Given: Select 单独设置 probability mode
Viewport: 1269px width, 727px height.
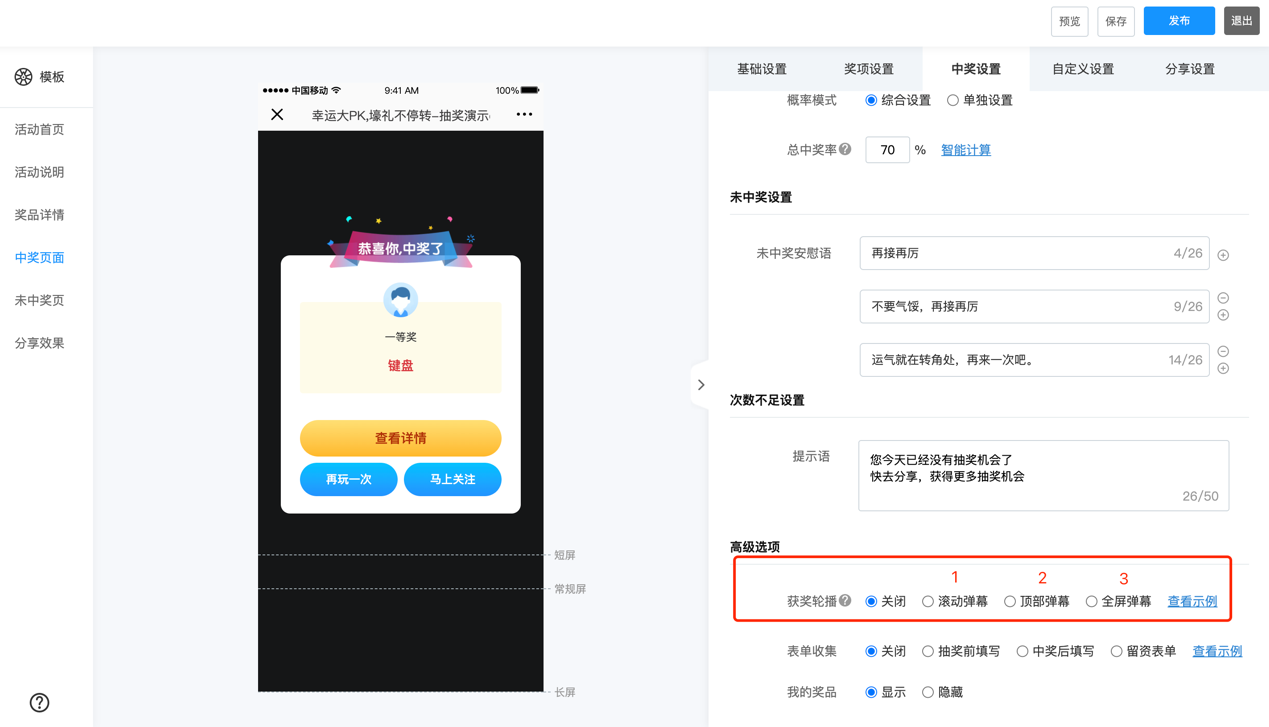Looking at the screenshot, I should (x=953, y=101).
